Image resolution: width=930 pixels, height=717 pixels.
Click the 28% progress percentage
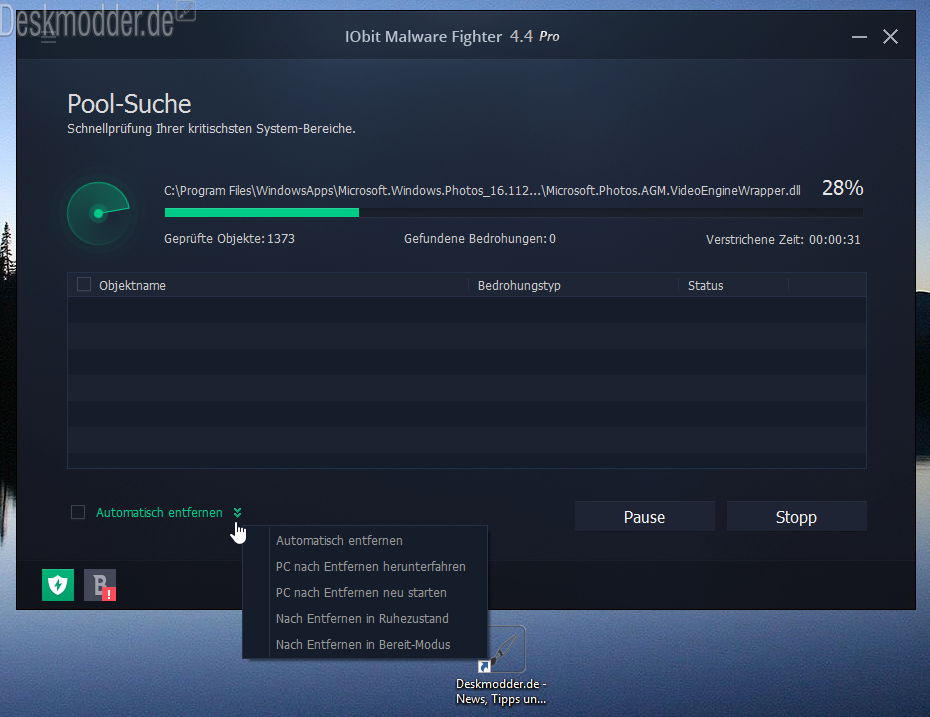click(842, 188)
